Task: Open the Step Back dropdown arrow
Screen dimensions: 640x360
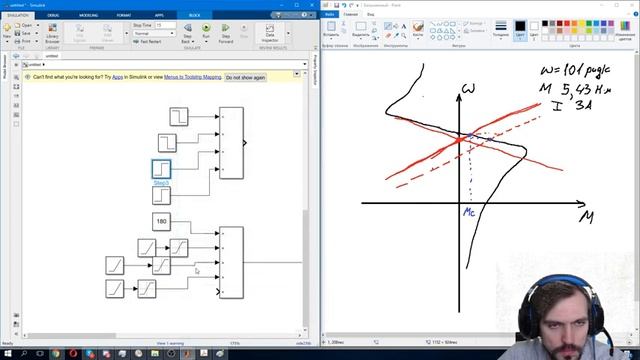Action: pyautogui.click(x=193, y=42)
